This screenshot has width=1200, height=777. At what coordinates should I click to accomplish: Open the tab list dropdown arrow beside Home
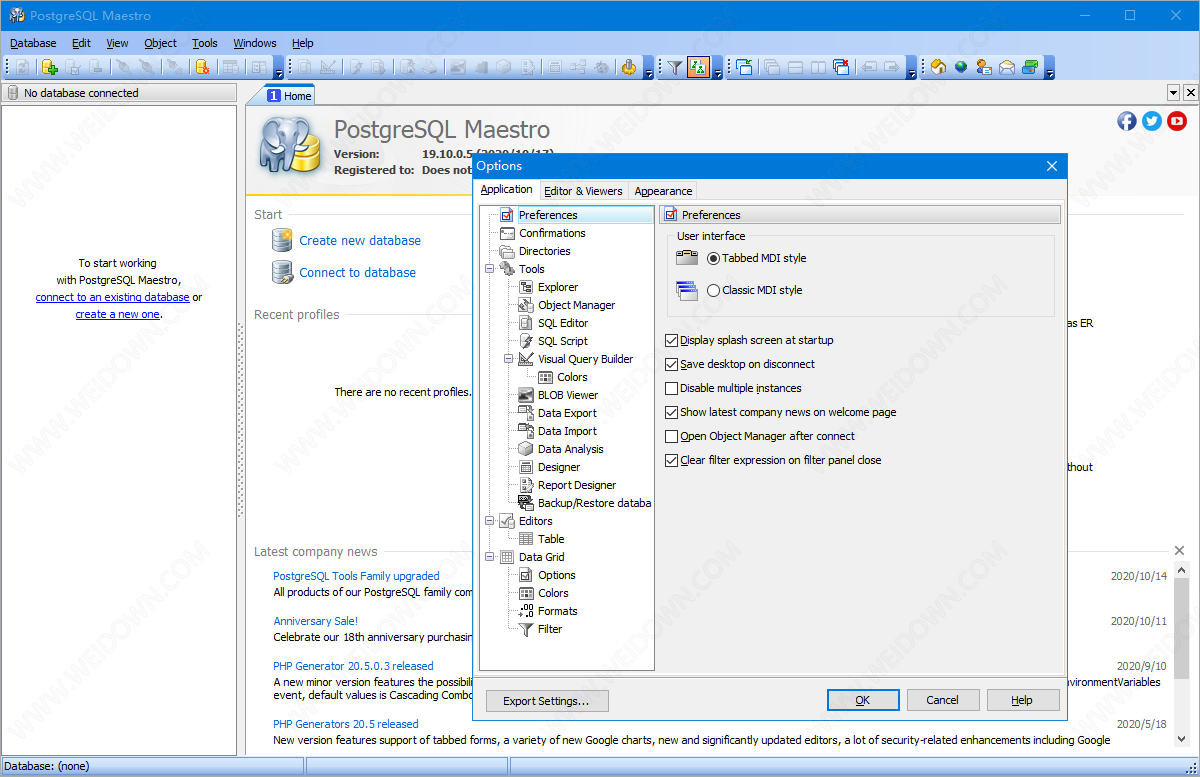coord(1173,92)
